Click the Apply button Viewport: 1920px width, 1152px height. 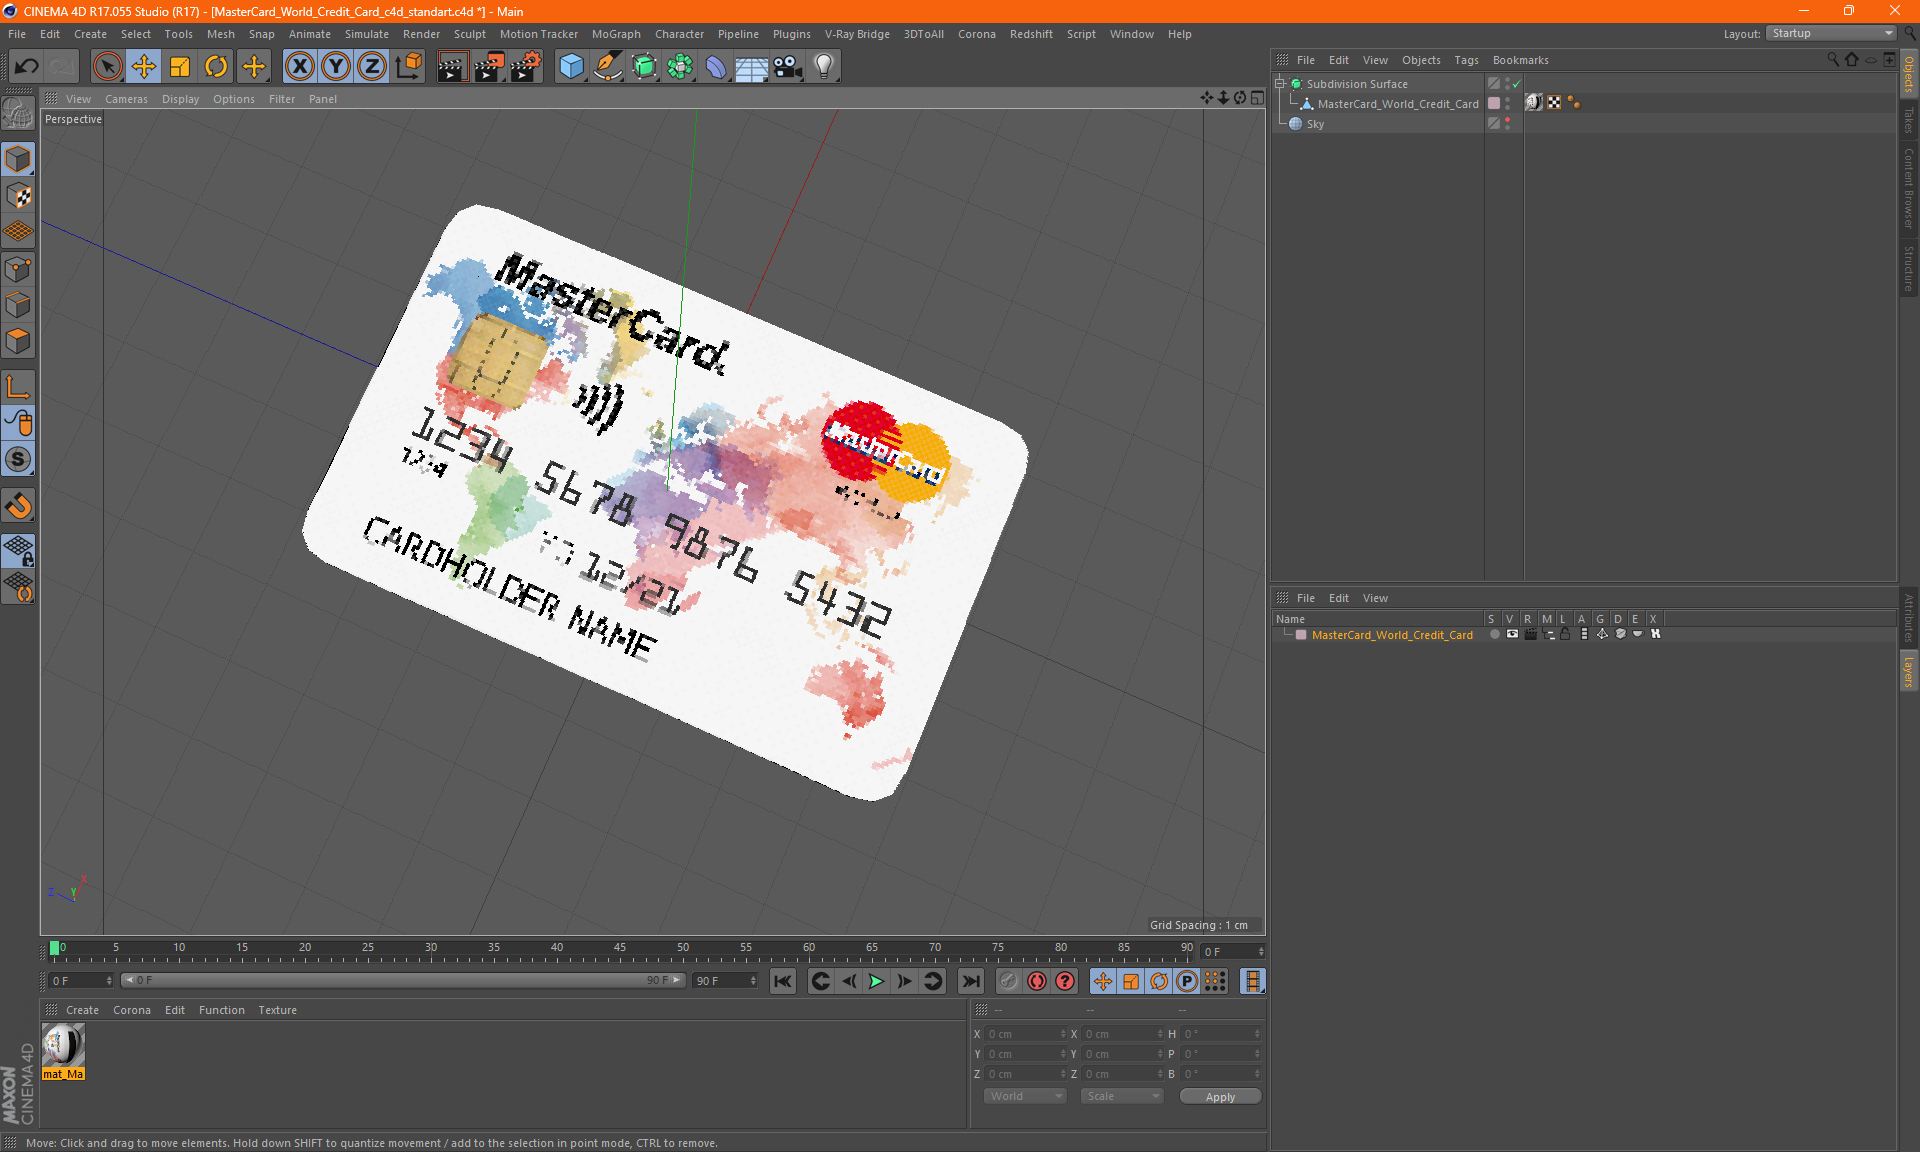[x=1220, y=1097]
